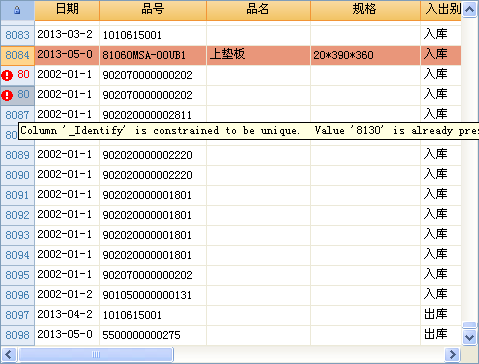
Task: Click 品号 cell 1010615001 in row 8097
Action: [153, 315]
